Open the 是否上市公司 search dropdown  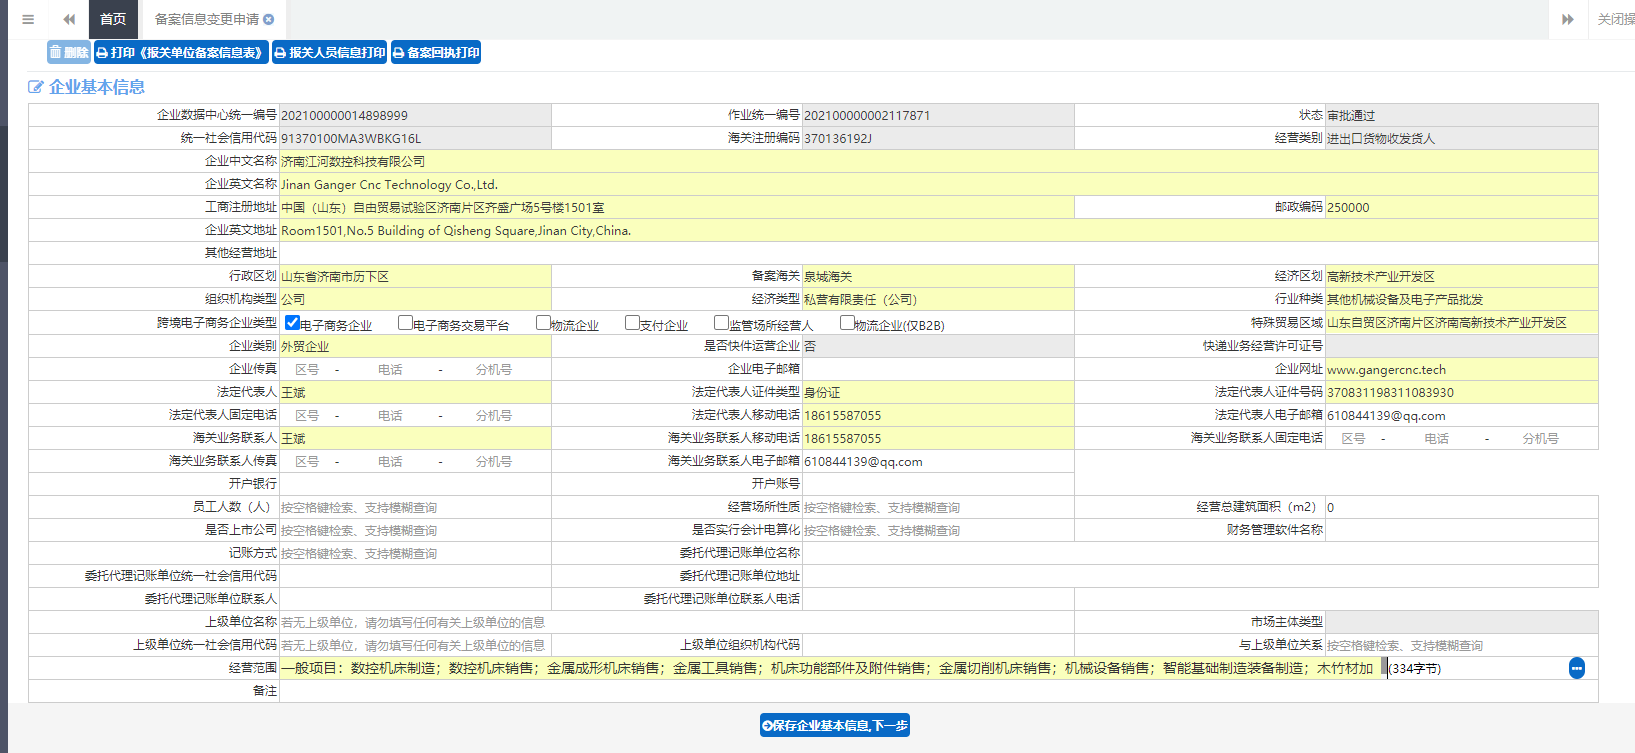pos(415,530)
